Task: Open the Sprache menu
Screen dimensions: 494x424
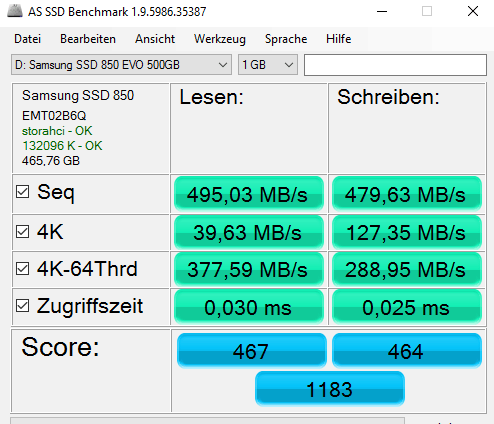Action: coord(286,39)
